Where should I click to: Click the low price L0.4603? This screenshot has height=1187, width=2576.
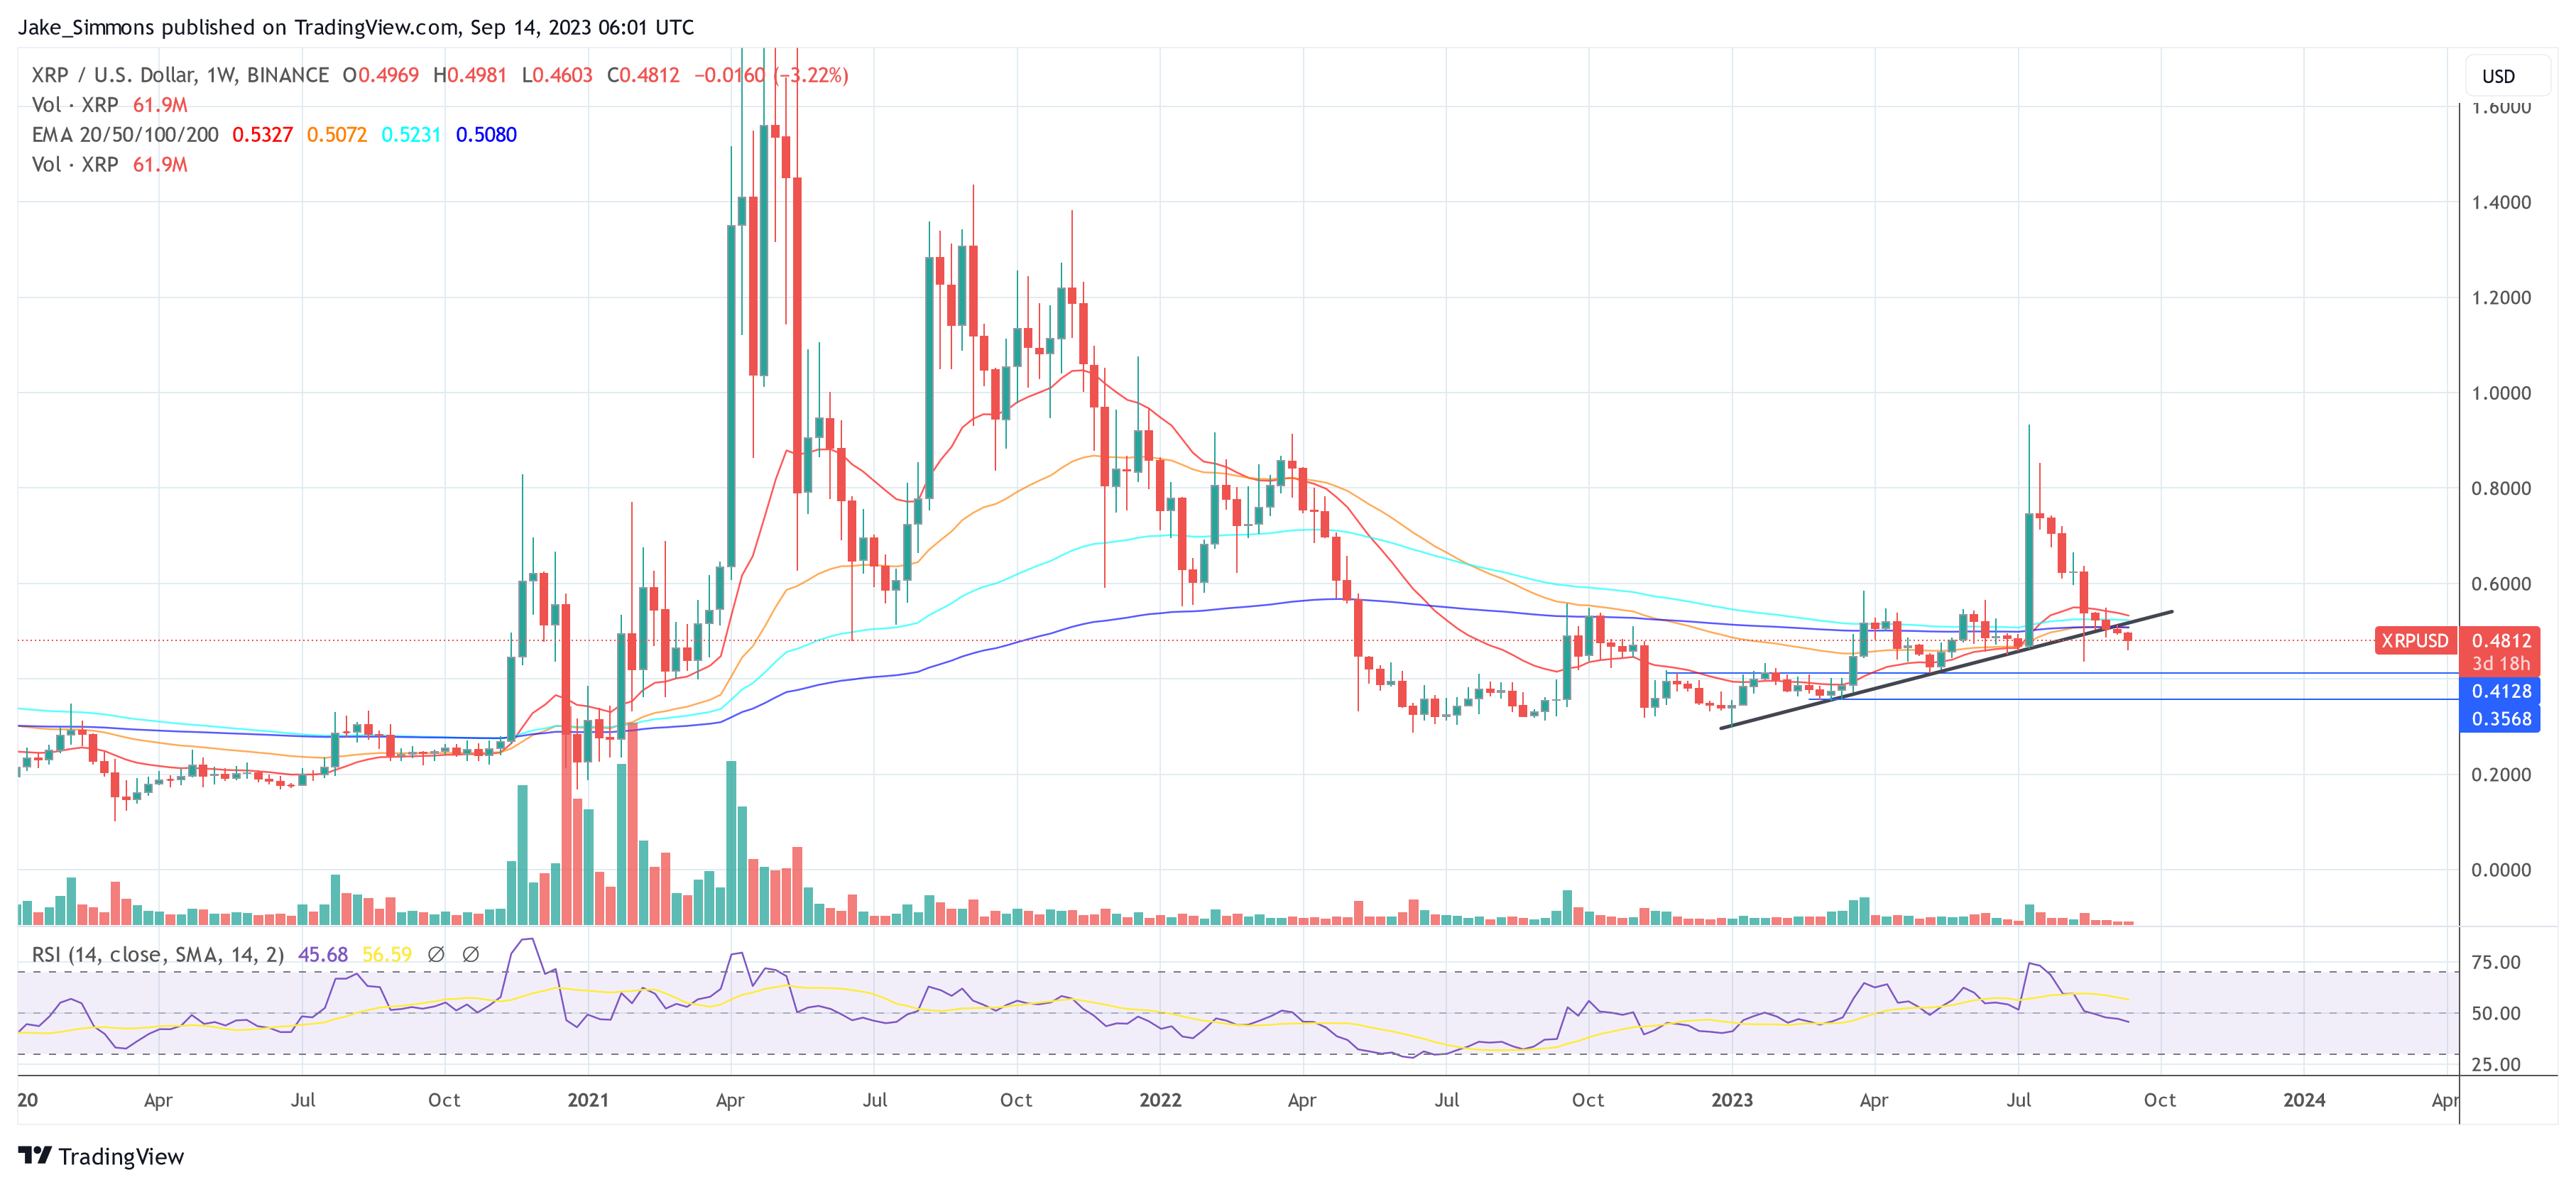557,75
